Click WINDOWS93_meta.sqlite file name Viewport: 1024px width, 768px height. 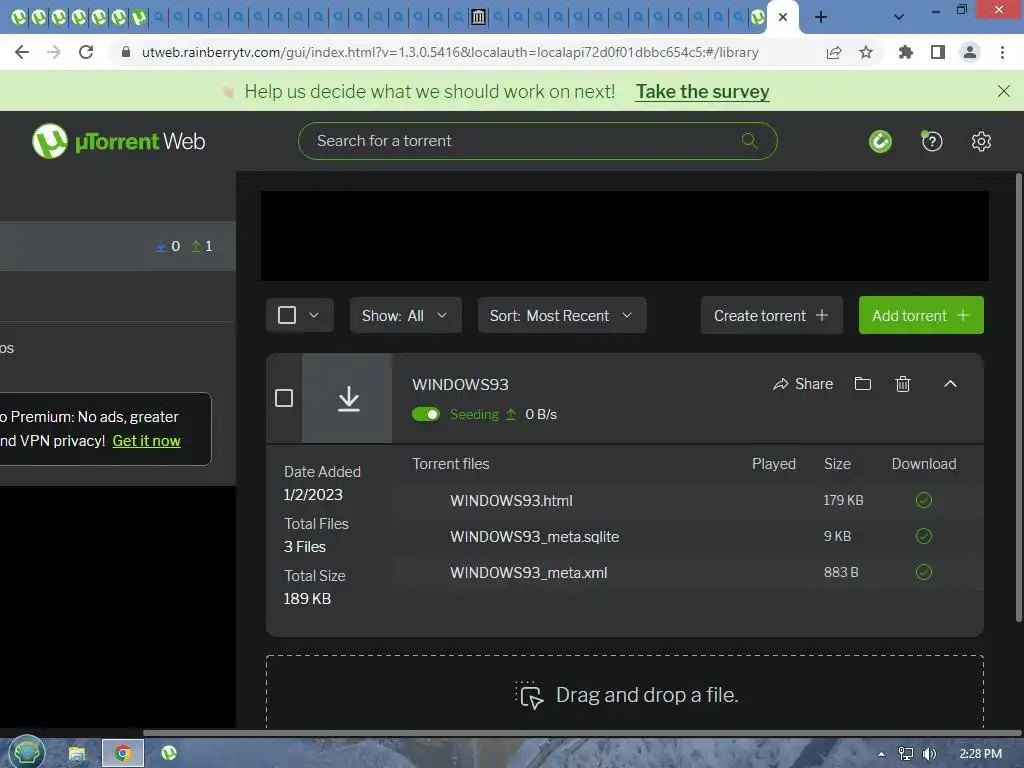click(534, 536)
